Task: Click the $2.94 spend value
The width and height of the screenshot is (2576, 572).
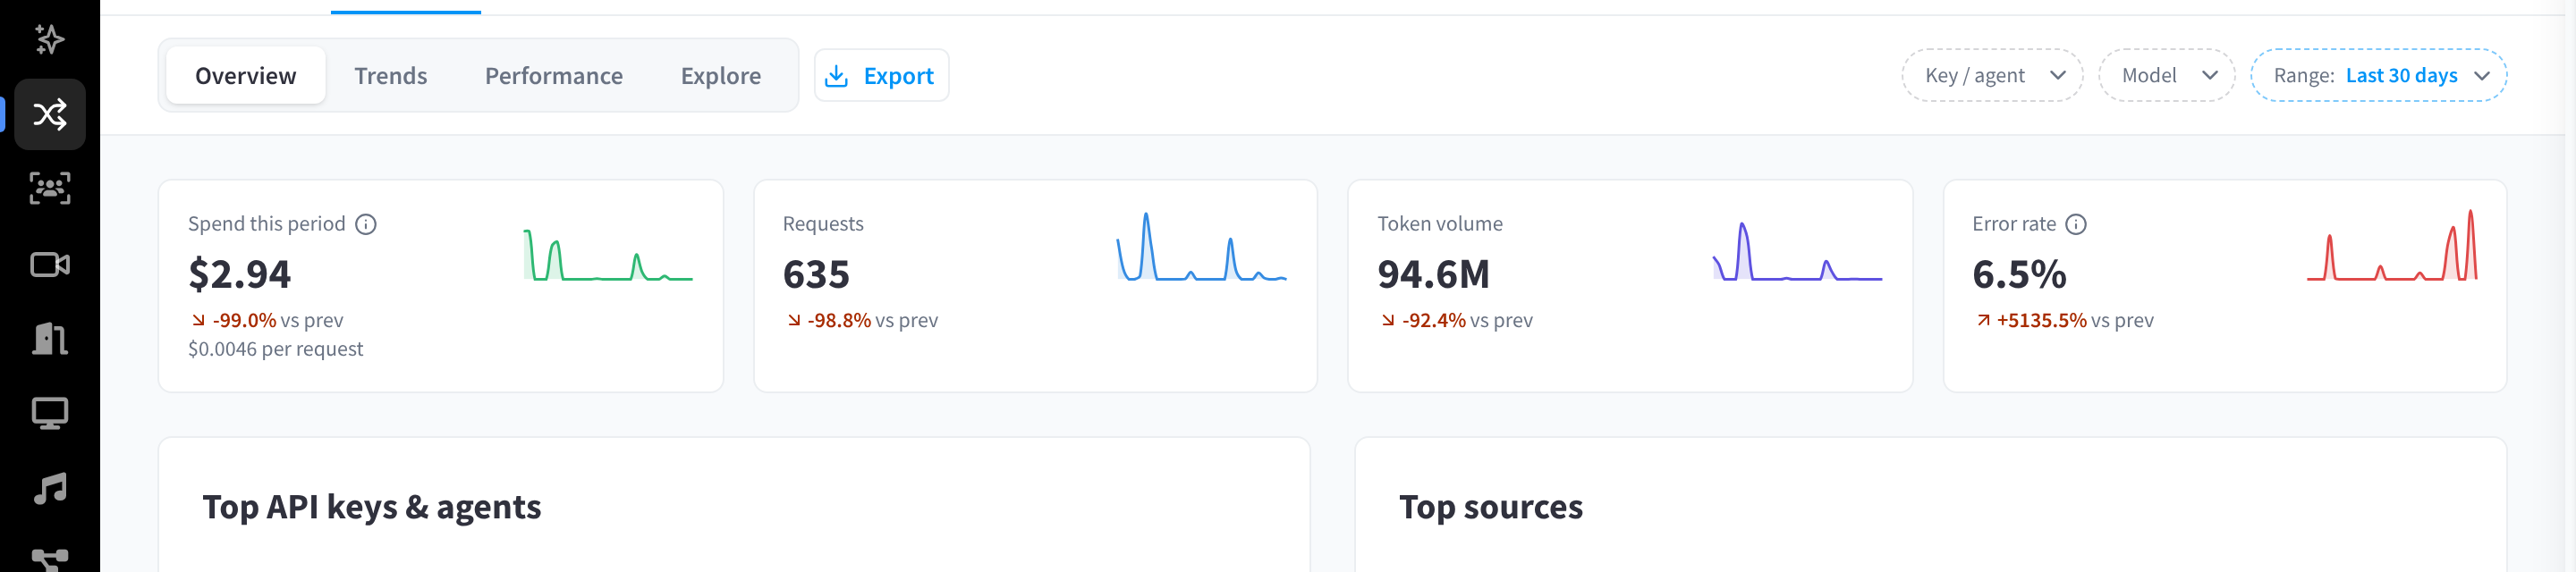Action: pos(240,274)
